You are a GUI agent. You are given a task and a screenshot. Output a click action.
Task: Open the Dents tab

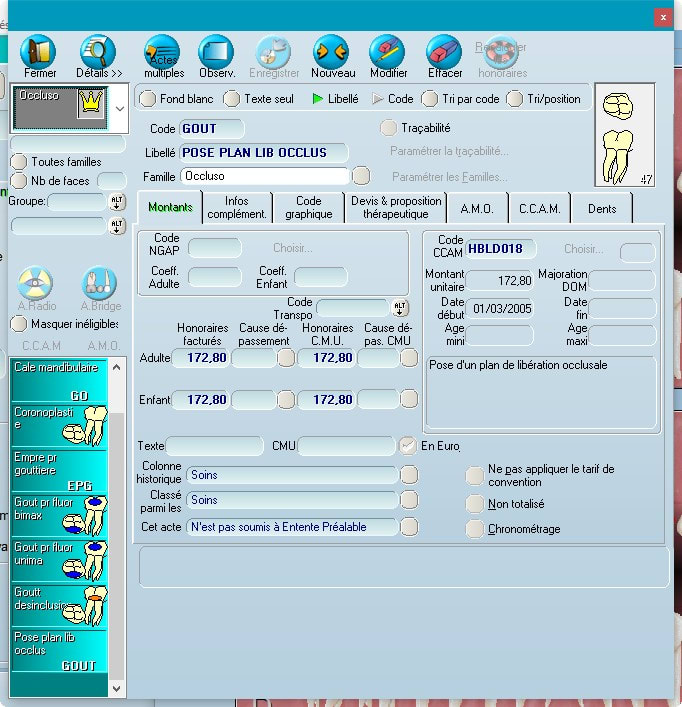602,207
